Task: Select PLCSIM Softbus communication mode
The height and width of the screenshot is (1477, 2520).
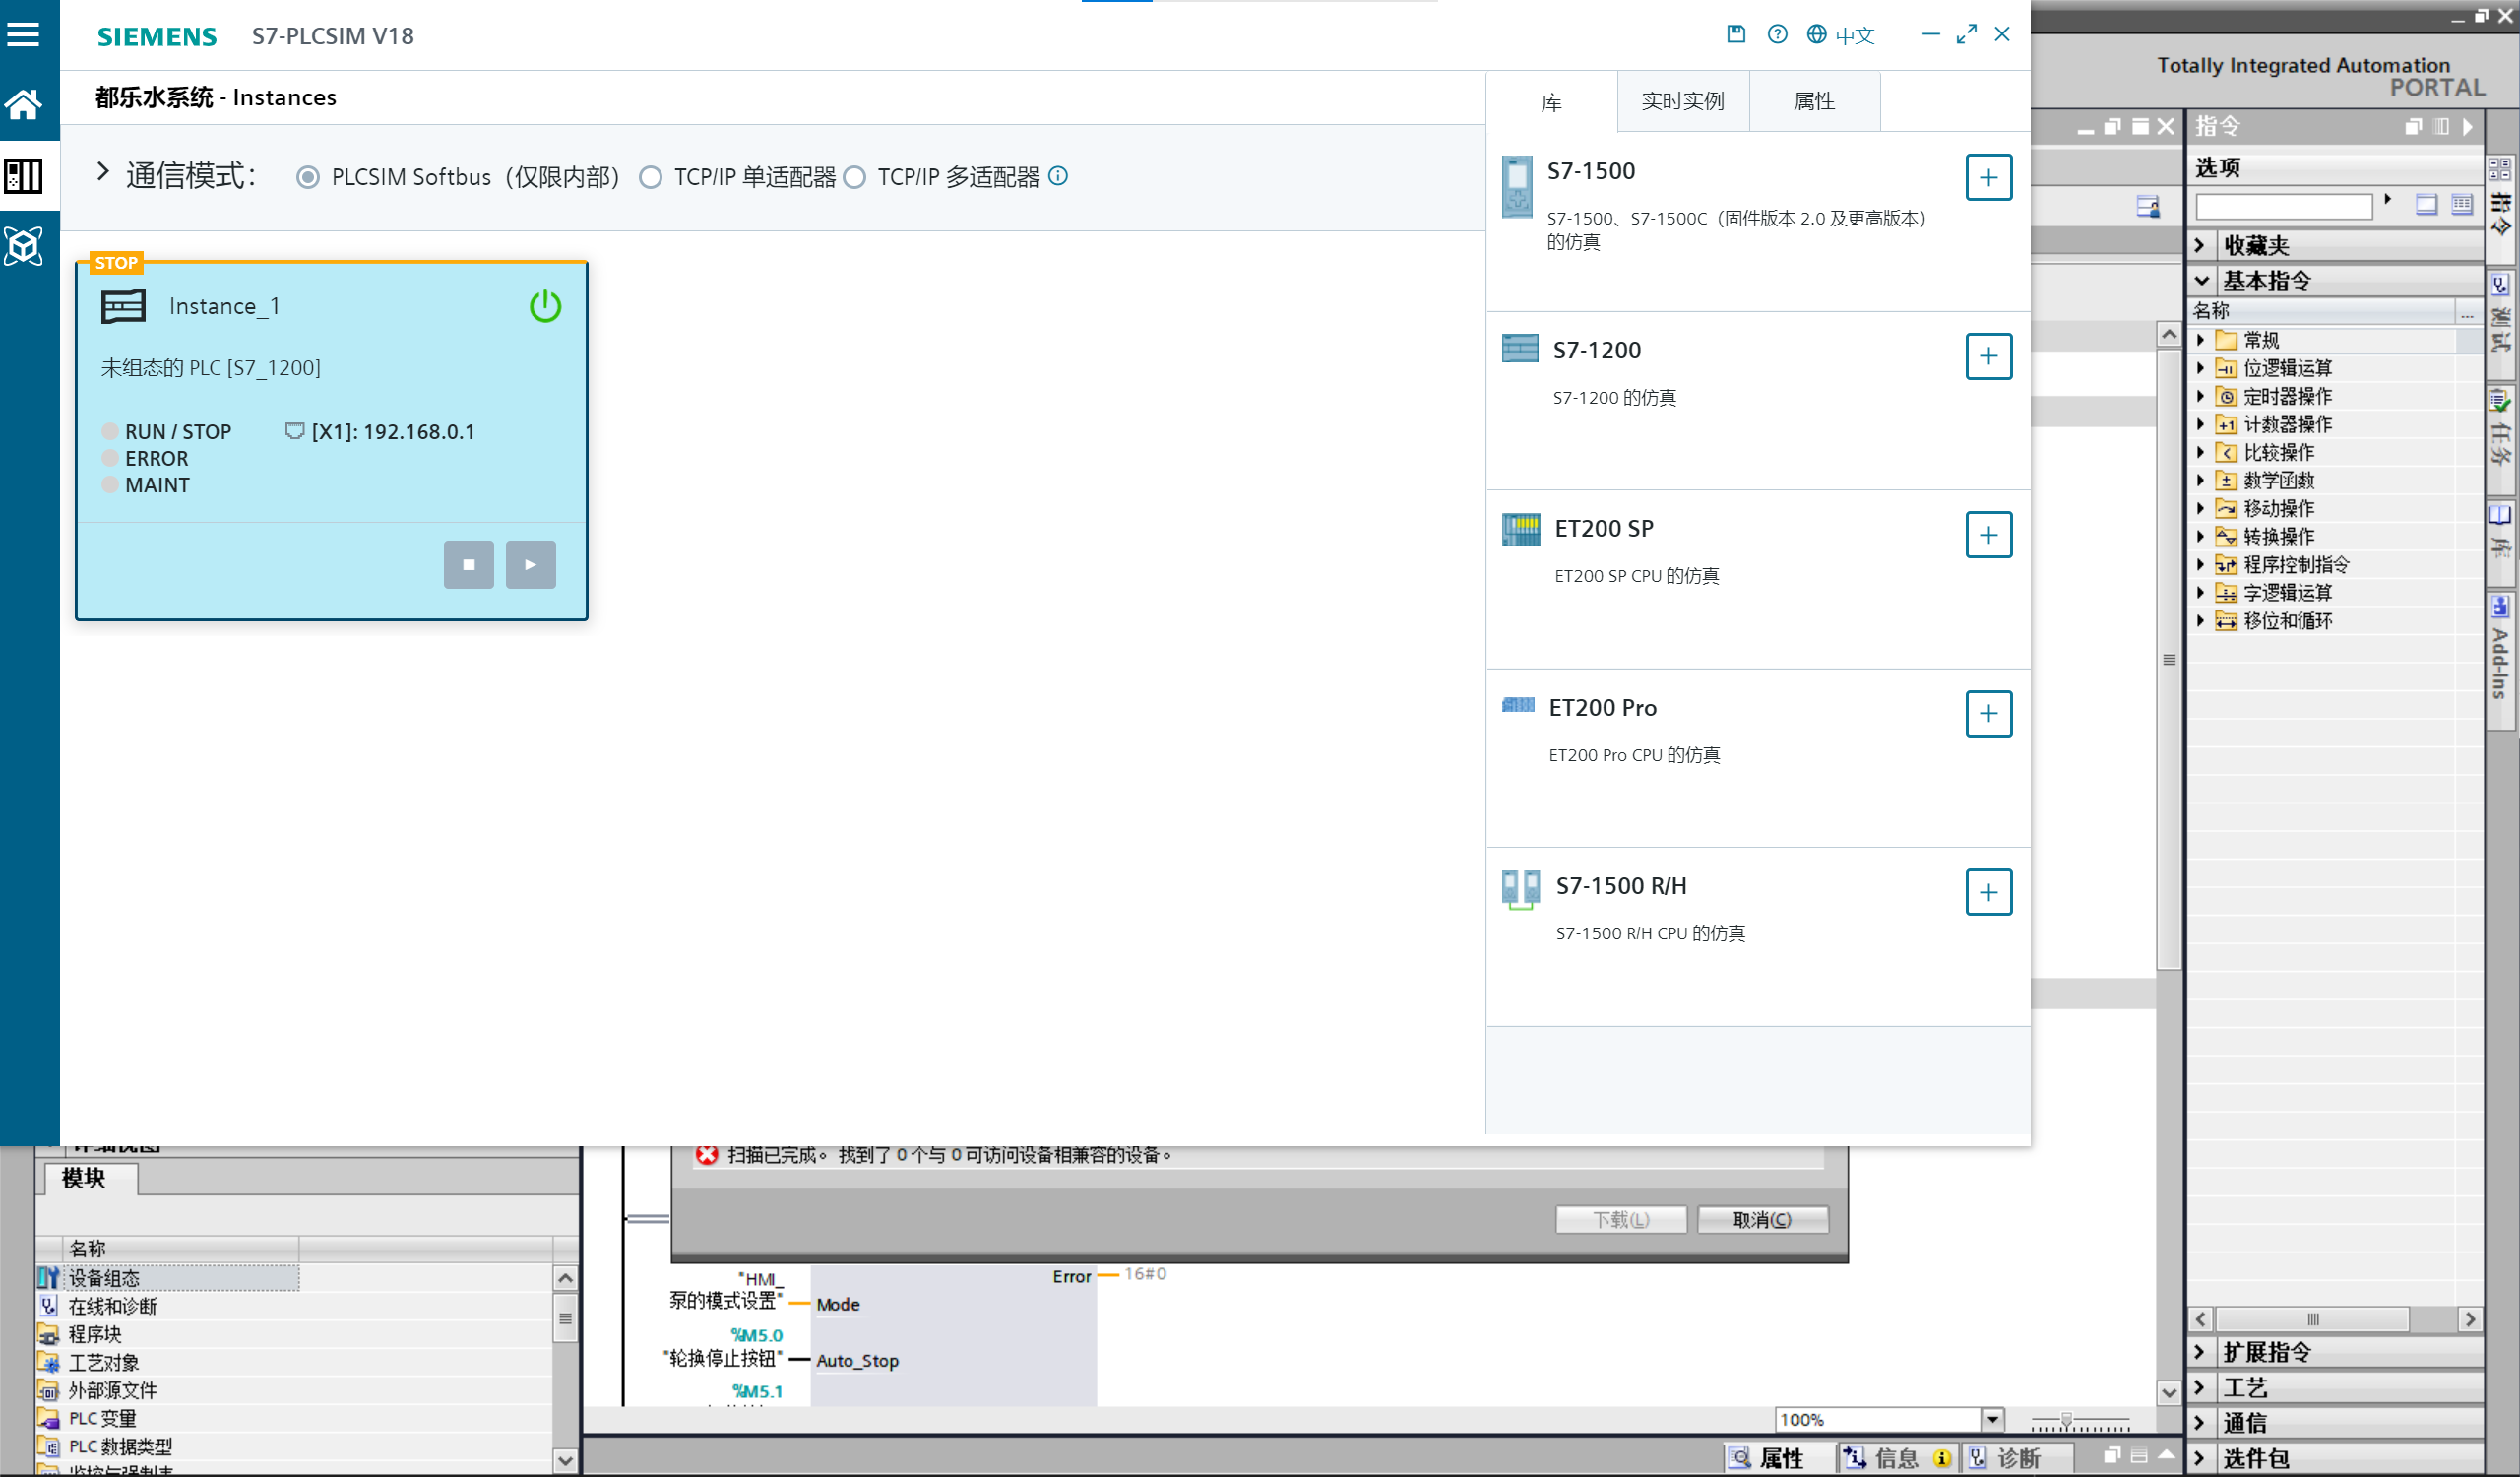Action: 308,177
